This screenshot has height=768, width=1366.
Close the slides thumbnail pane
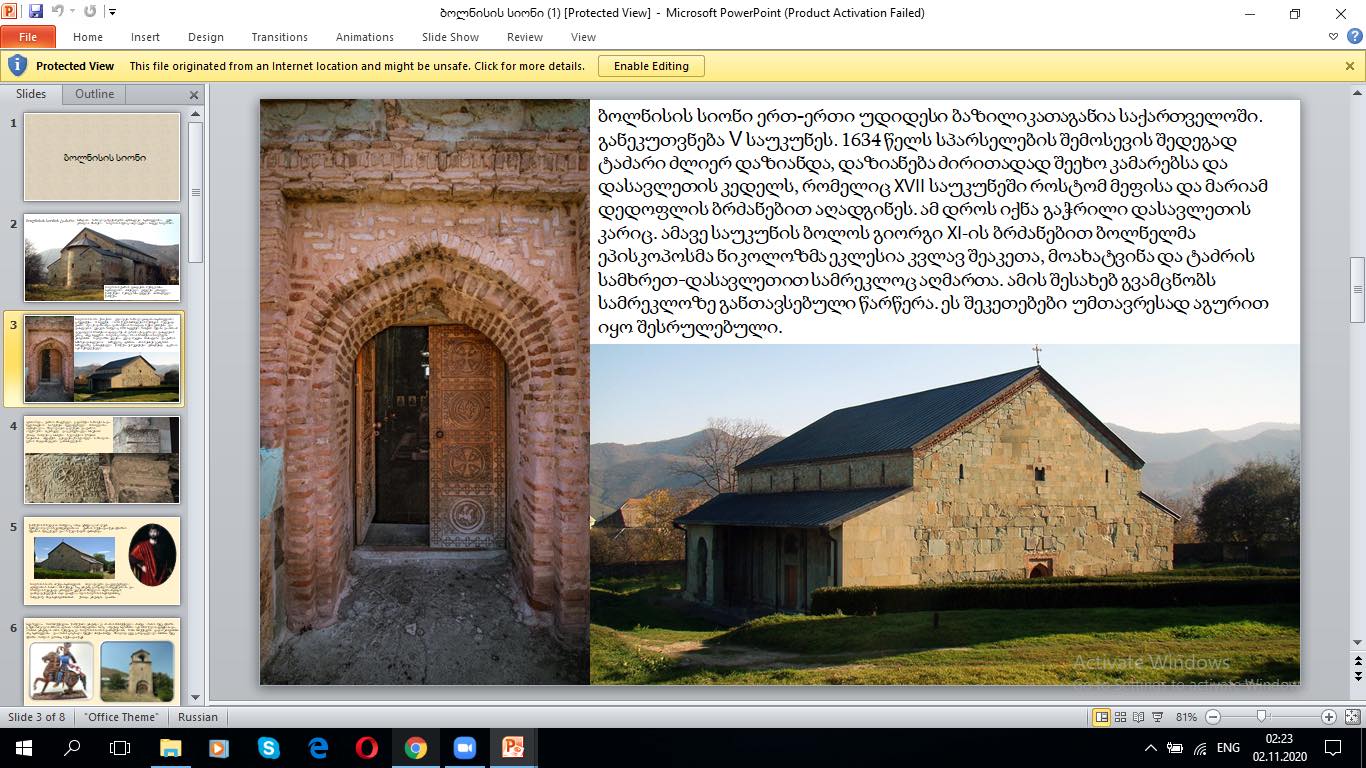click(194, 95)
